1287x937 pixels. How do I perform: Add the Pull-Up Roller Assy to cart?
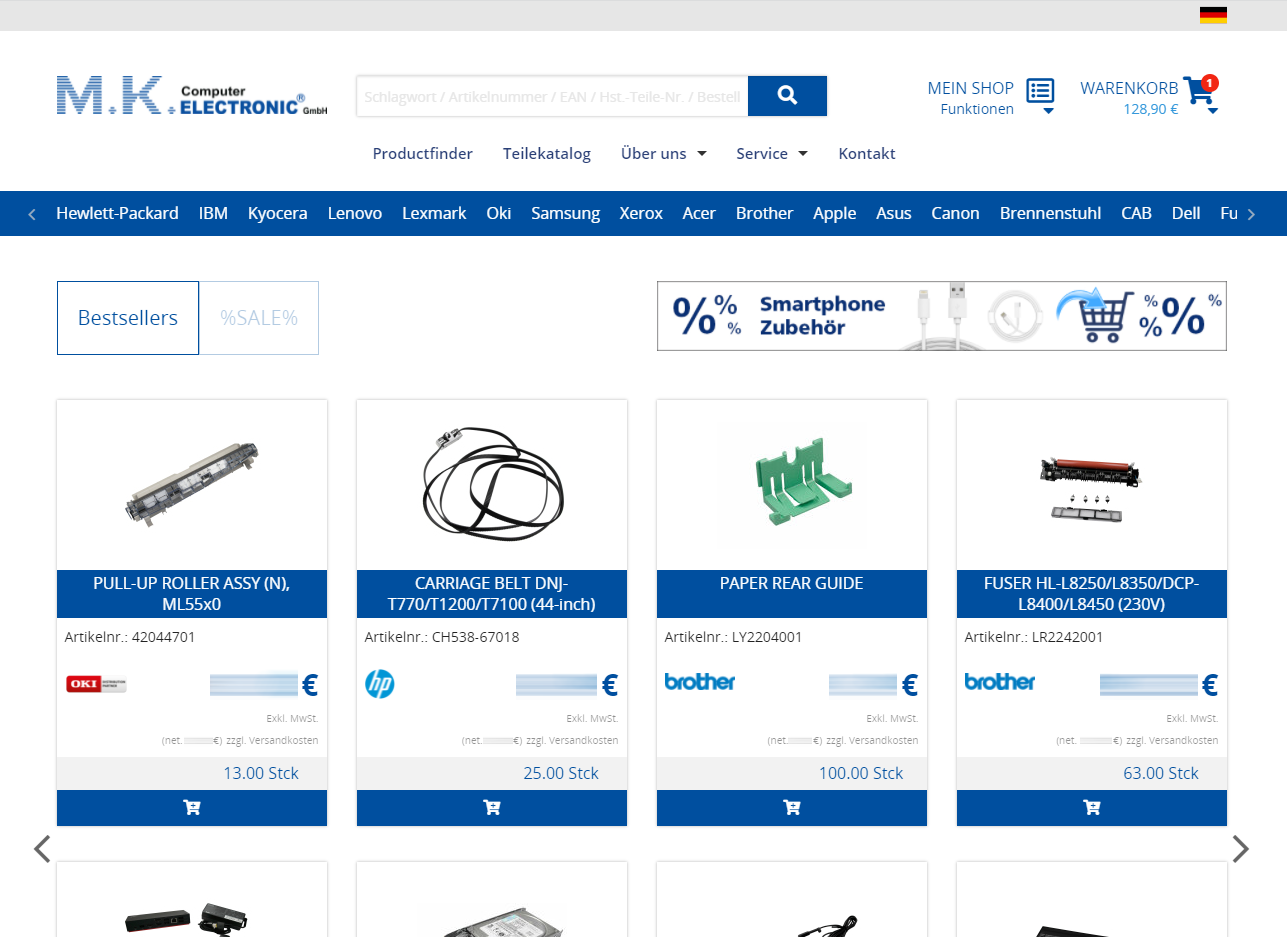coord(191,808)
